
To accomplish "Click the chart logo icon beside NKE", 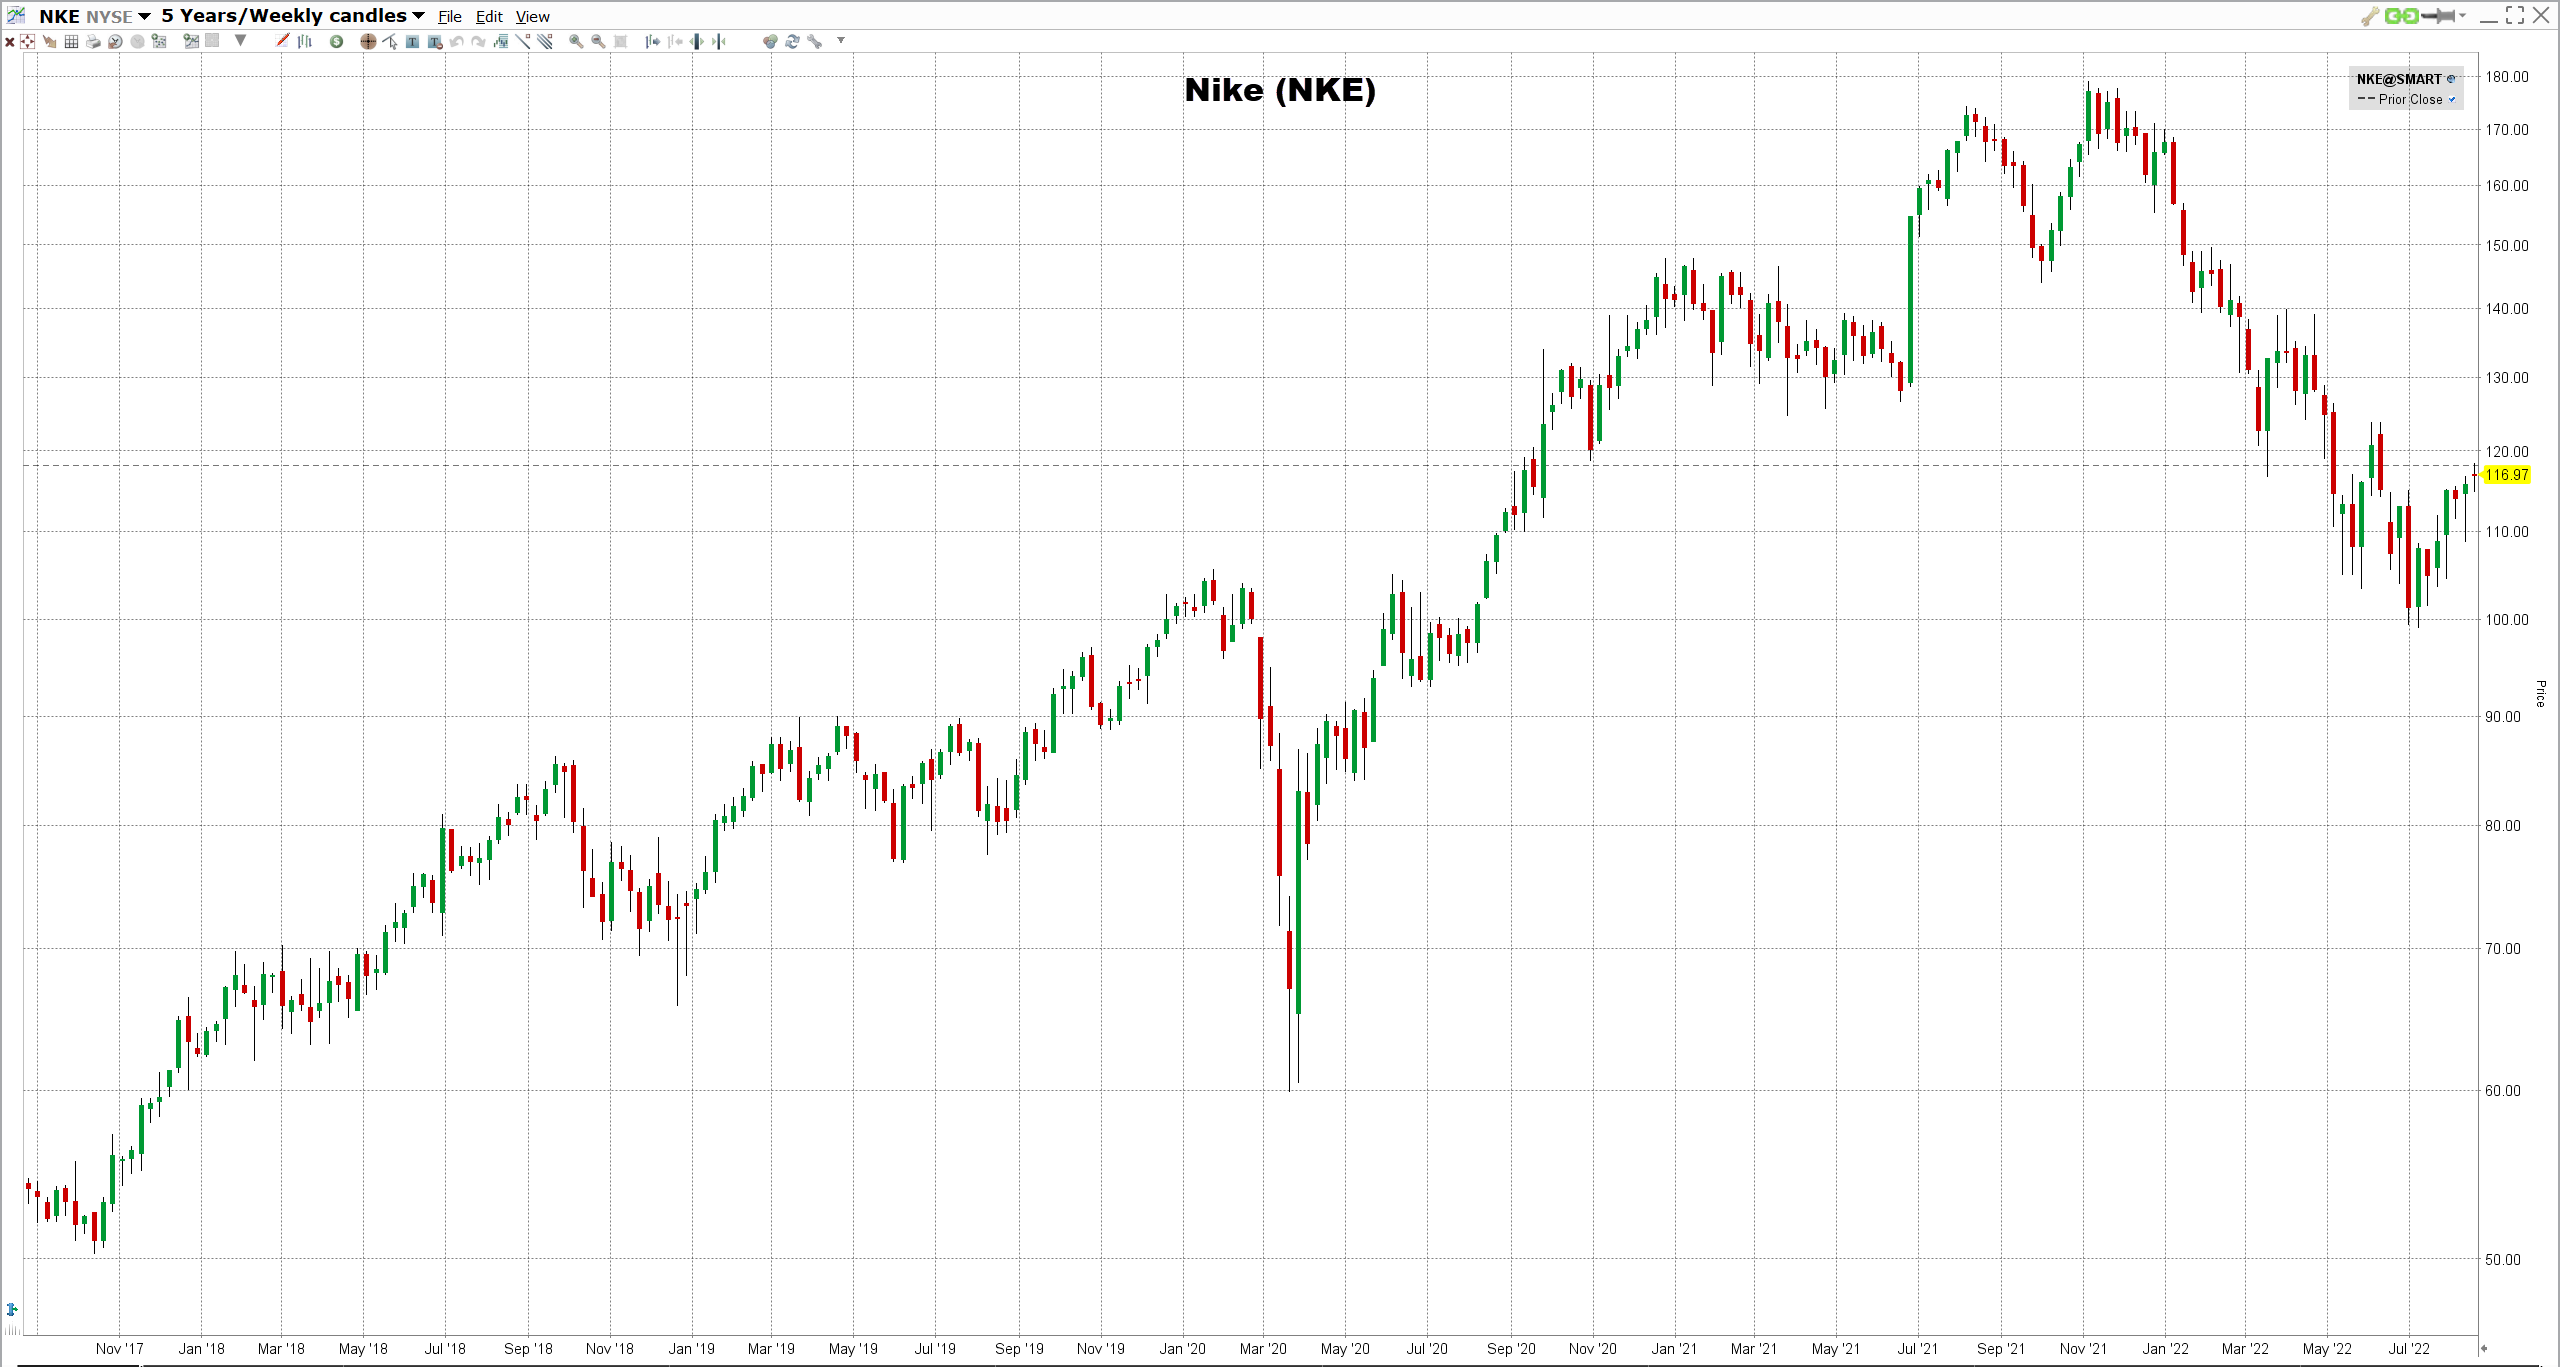I will coord(16,15).
